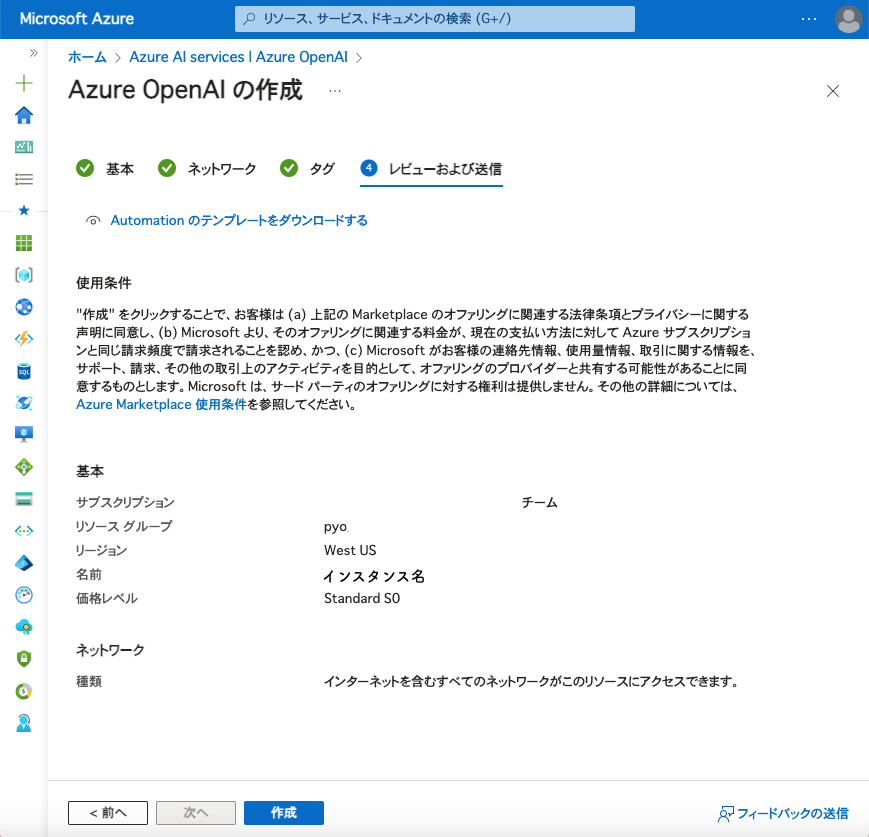Open SQL databases icon in sidebar
The height and width of the screenshot is (837, 869).
click(x=24, y=371)
